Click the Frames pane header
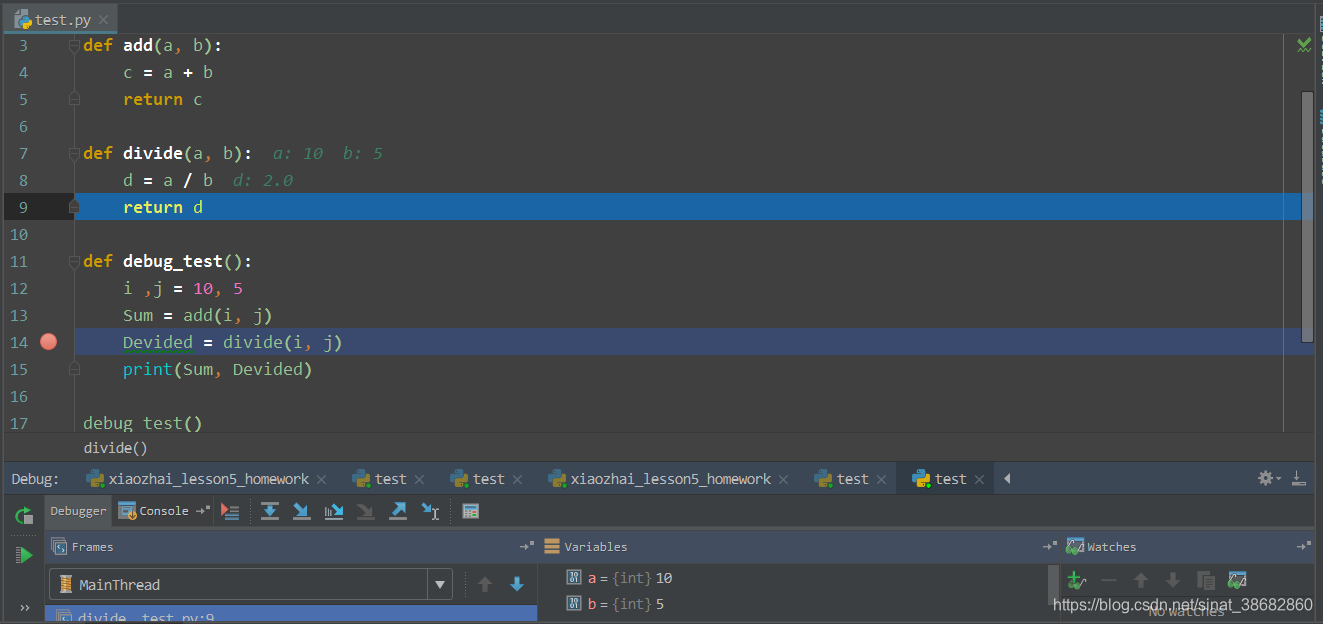 (x=290, y=547)
